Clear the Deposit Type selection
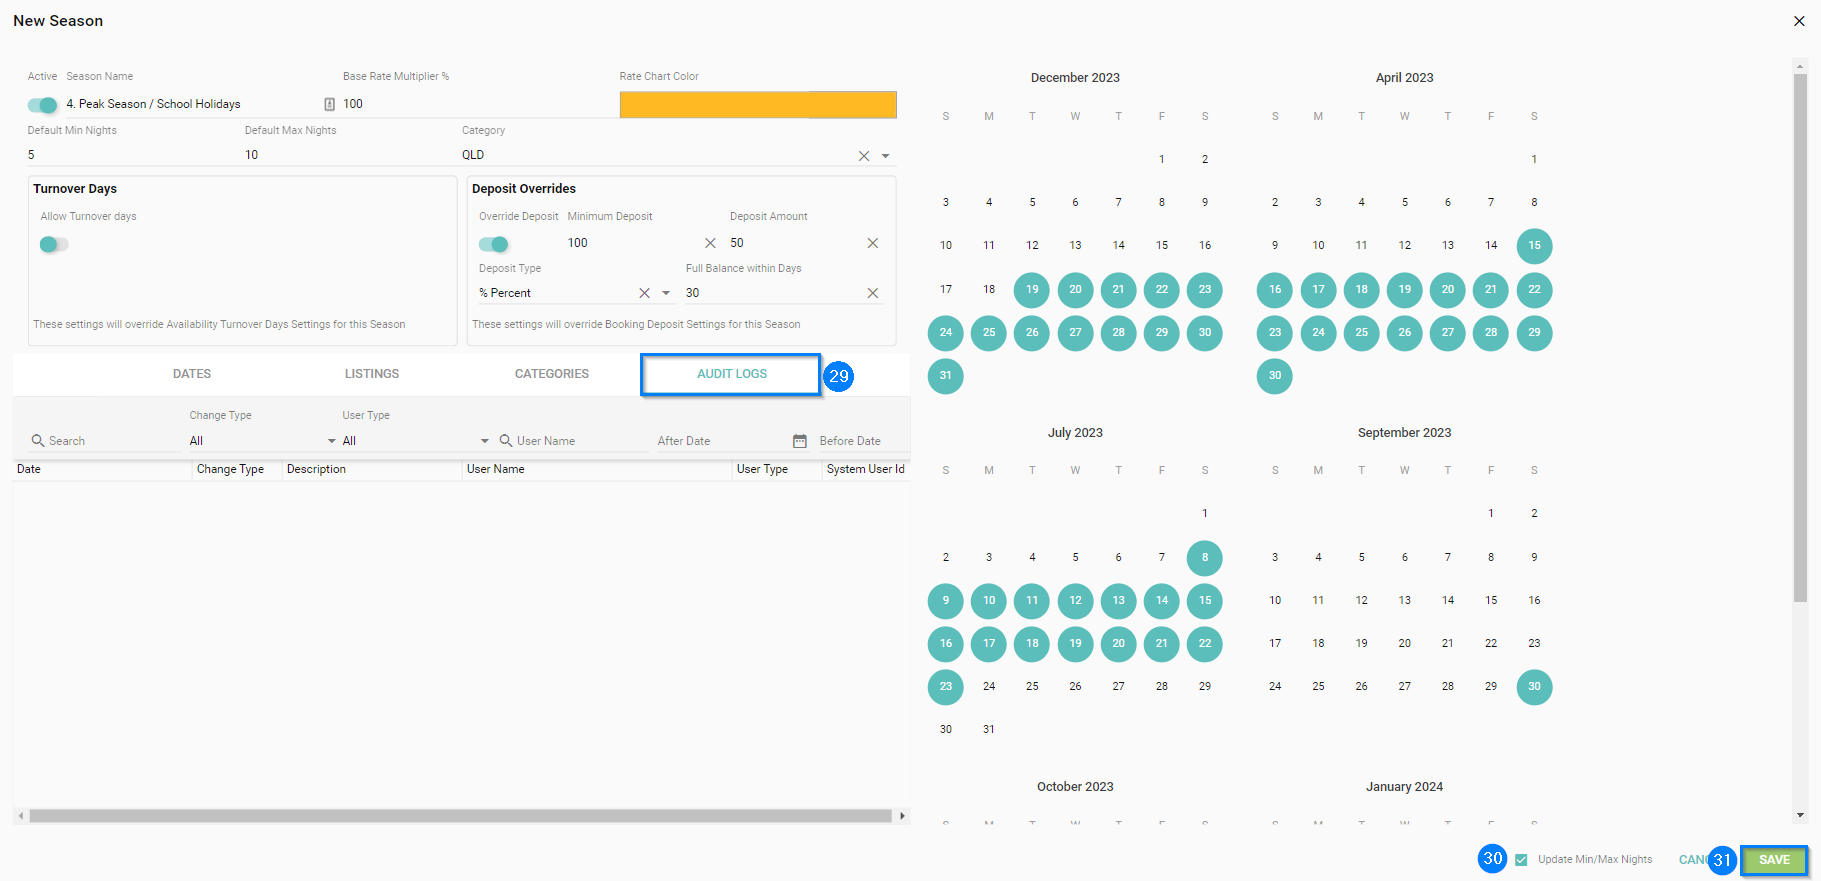The image size is (1821, 881). (644, 293)
